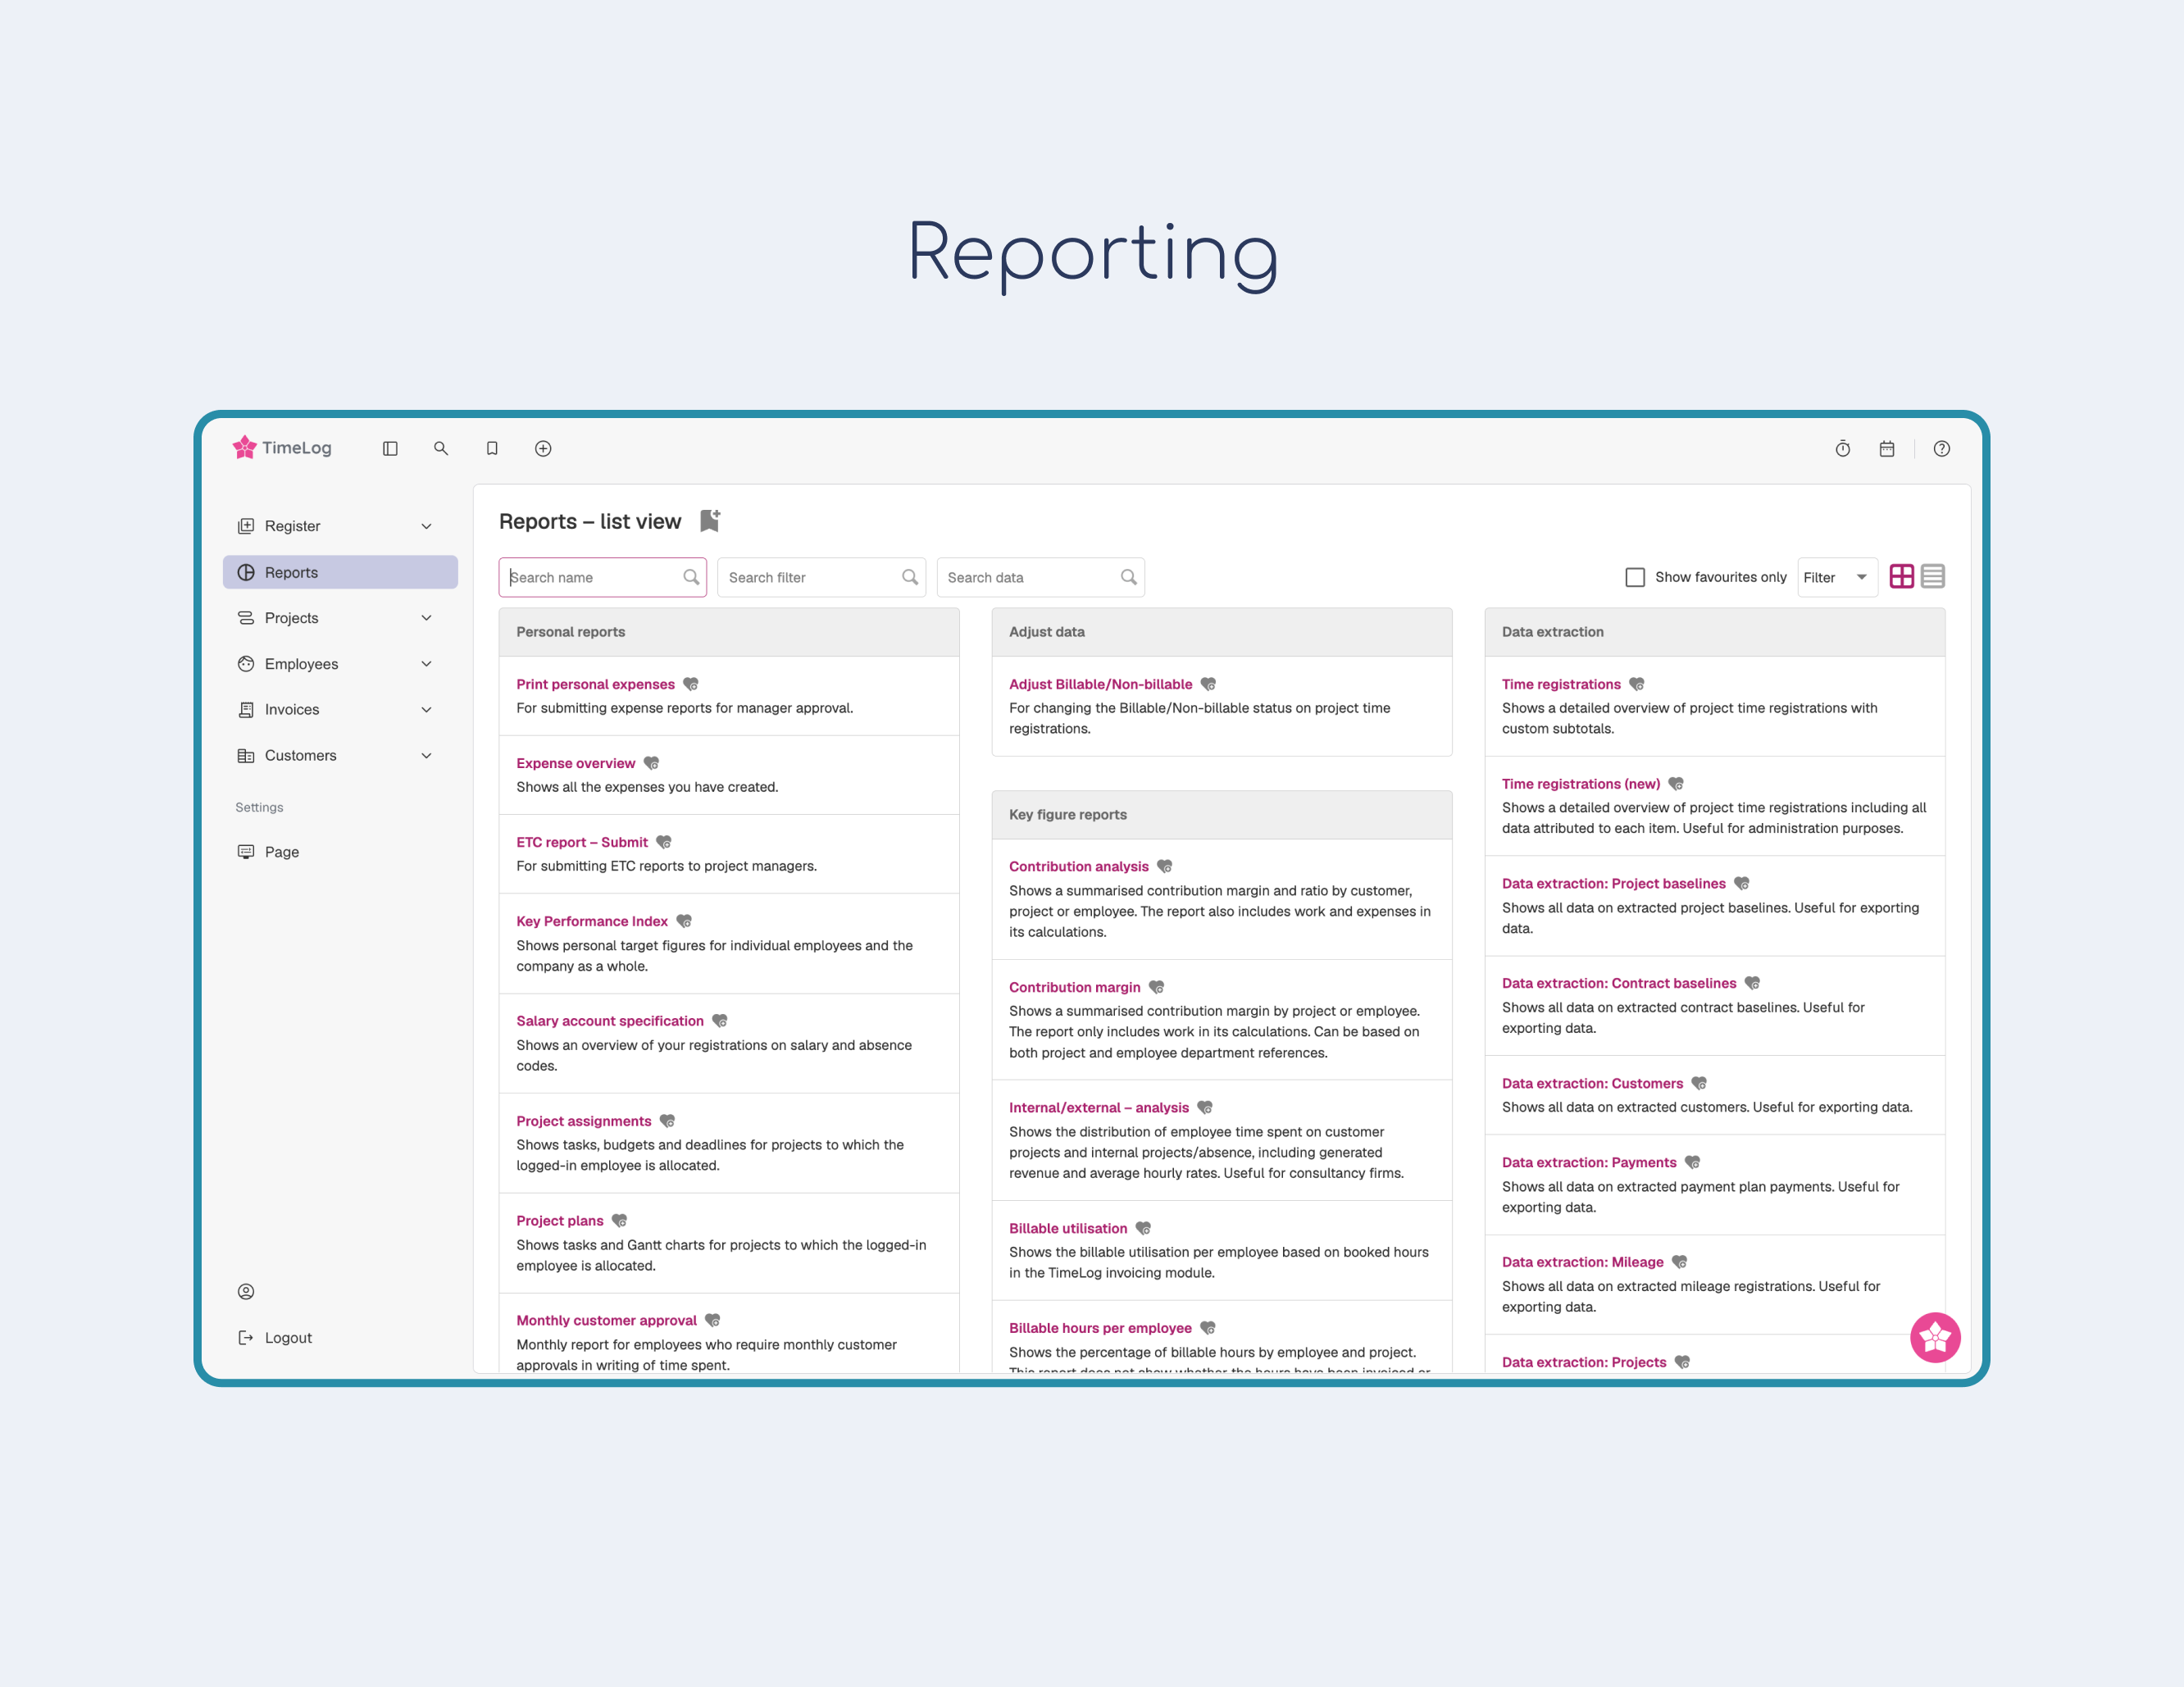The height and width of the screenshot is (1687, 2184).
Task: Open Page under Settings
Action: point(281,852)
